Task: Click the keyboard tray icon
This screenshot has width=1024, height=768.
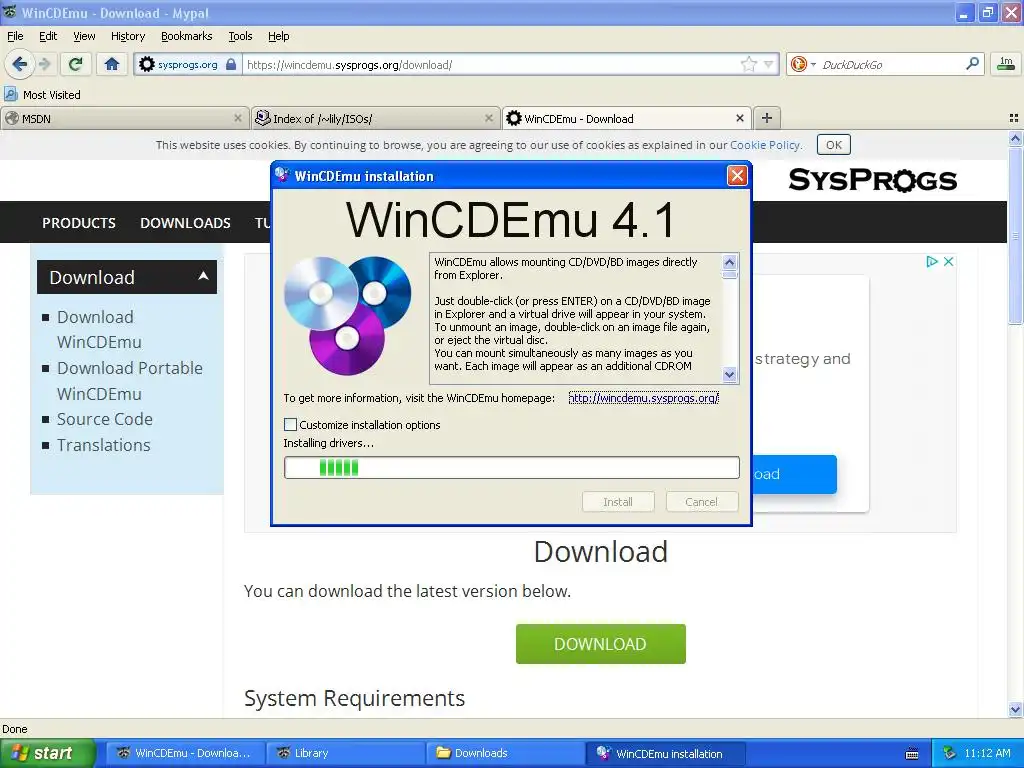Action: 912,754
